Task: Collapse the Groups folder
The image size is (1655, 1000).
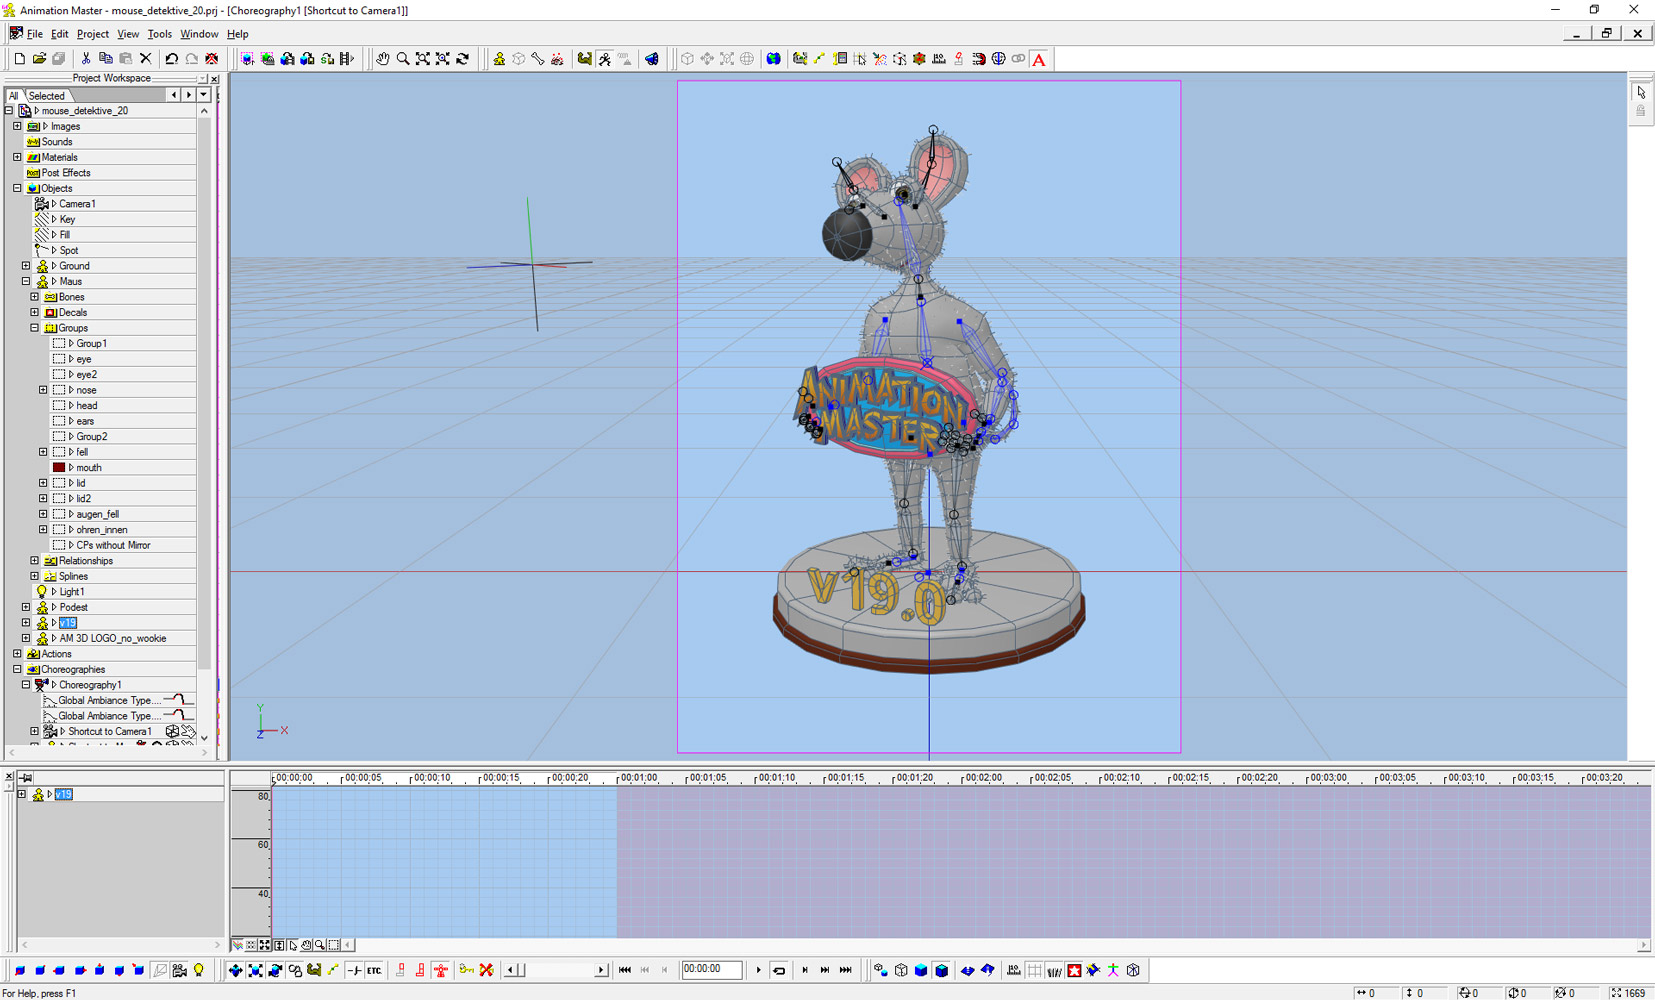Action: point(35,328)
